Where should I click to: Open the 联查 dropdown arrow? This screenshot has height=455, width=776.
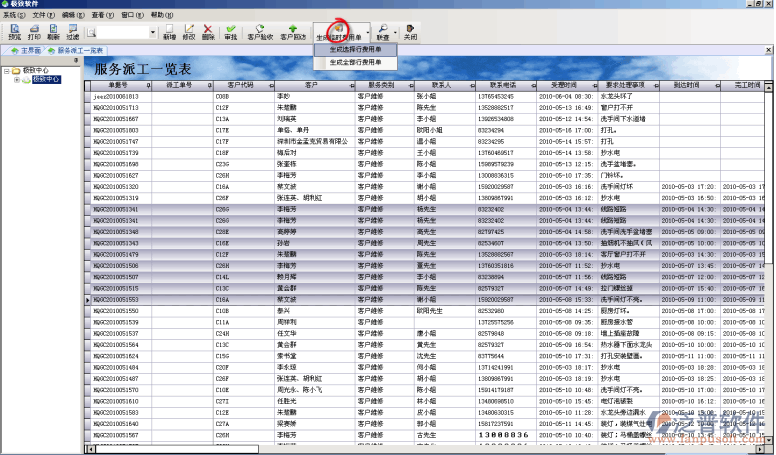click(x=394, y=32)
